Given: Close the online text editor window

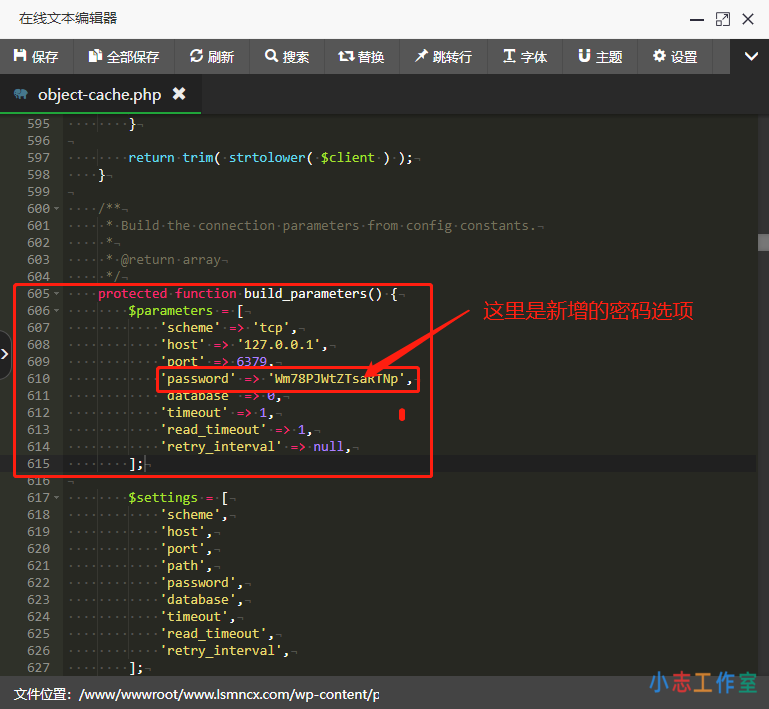Looking at the screenshot, I should point(748,19).
